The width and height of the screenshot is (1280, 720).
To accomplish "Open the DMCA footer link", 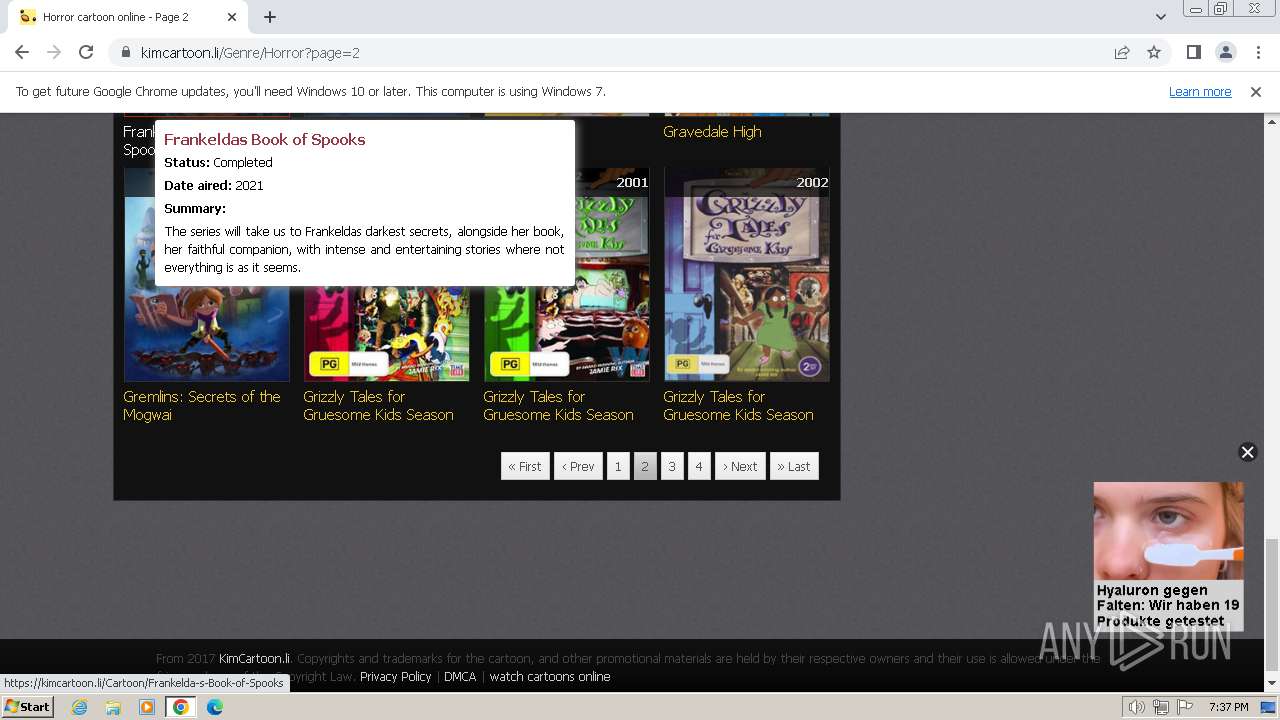I will click(460, 677).
